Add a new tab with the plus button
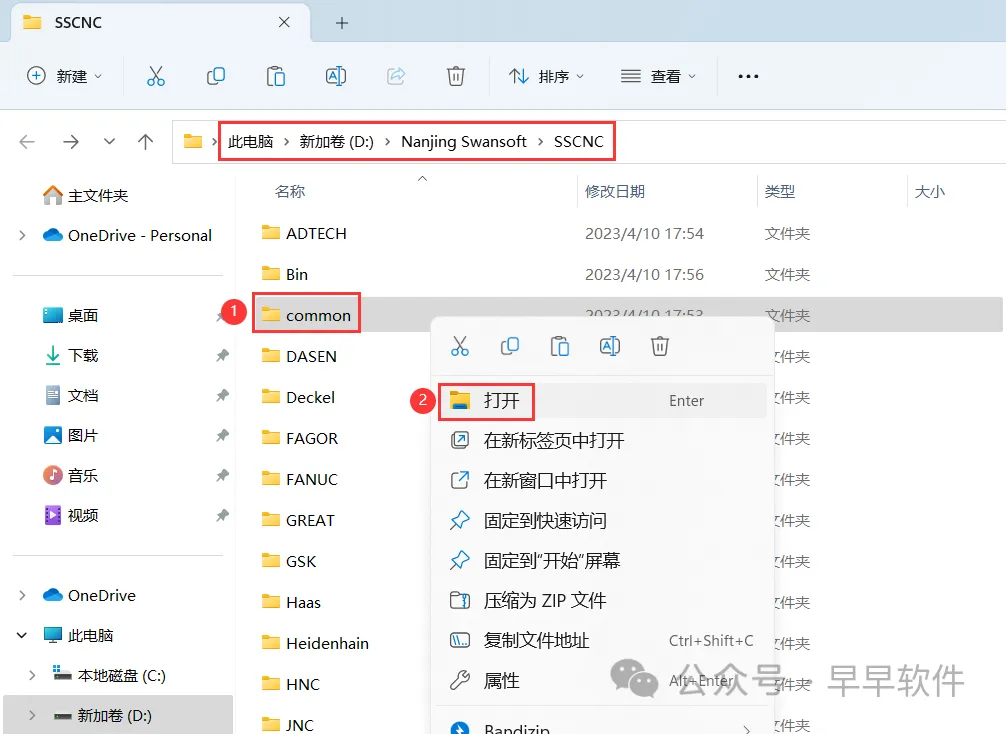 [x=342, y=23]
